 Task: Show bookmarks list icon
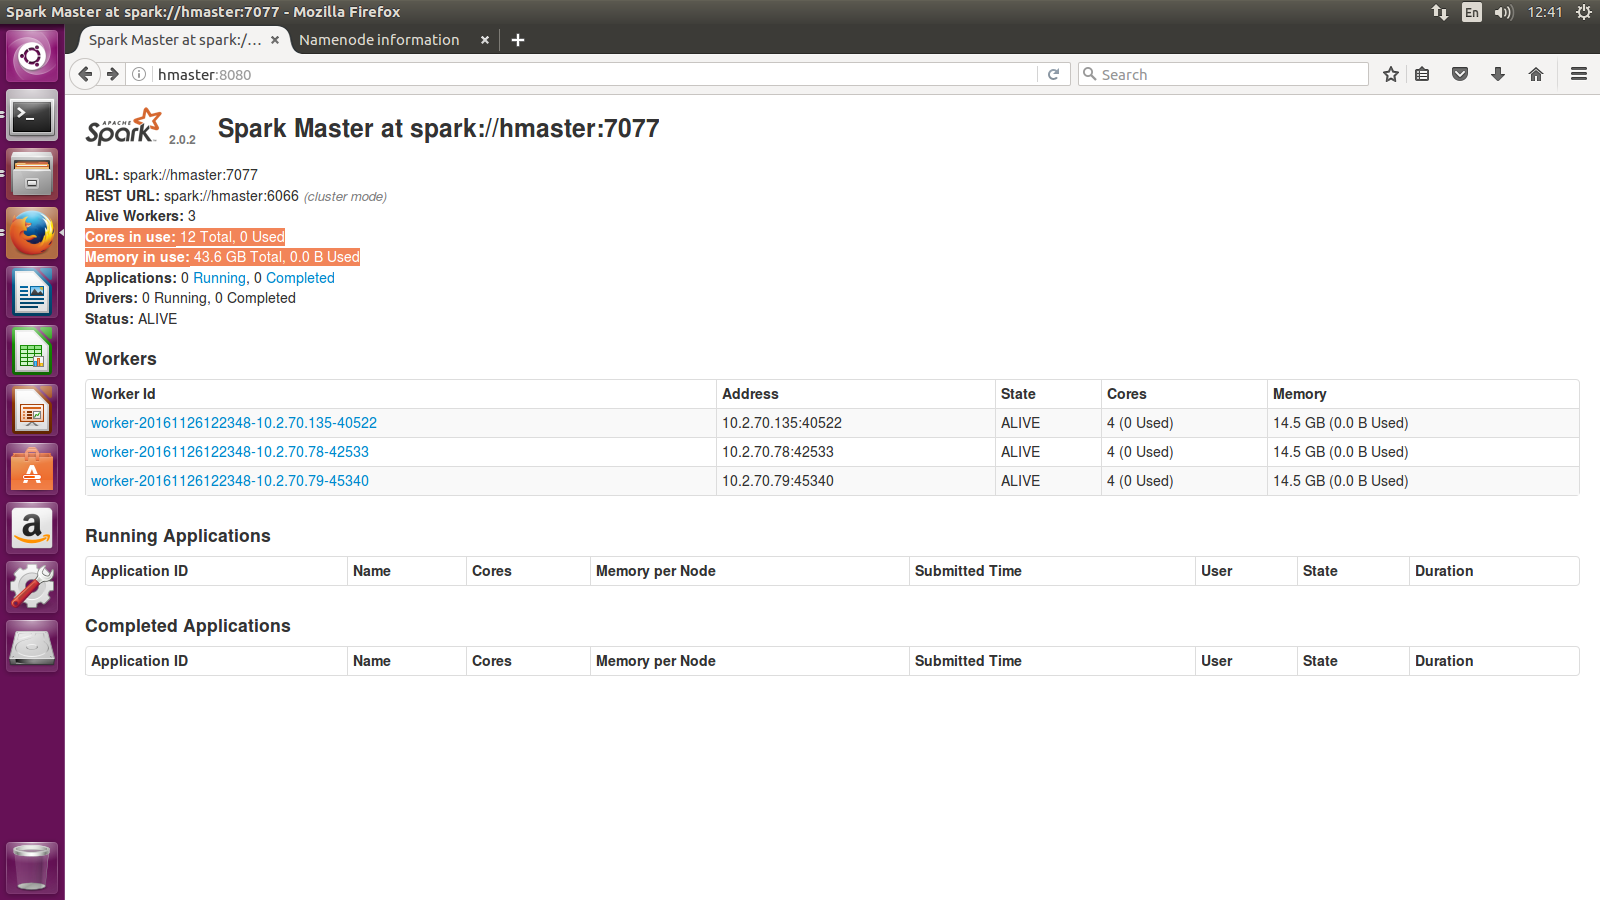point(1422,74)
